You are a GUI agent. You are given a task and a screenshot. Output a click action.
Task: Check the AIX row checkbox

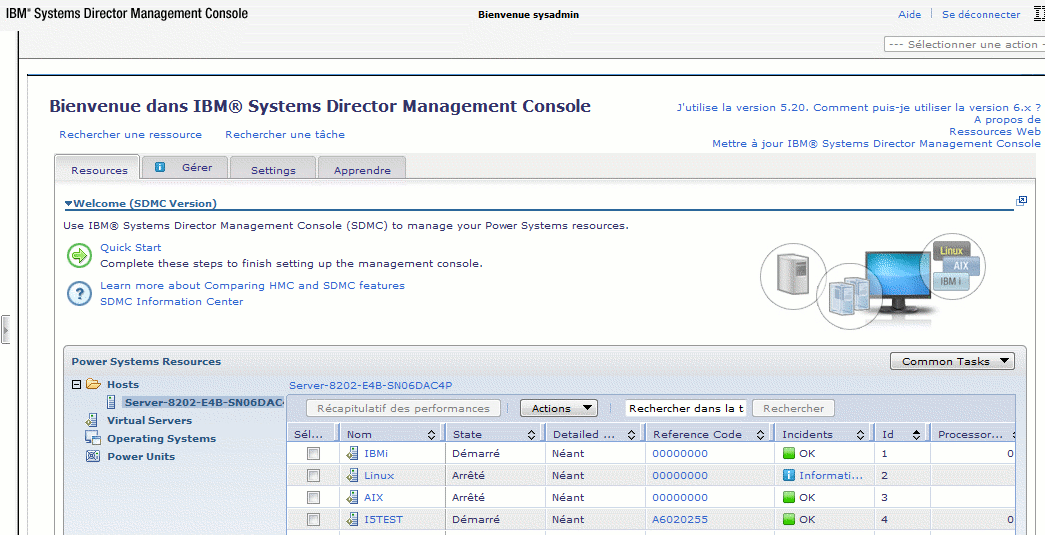pyautogui.click(x=313, y=498)
